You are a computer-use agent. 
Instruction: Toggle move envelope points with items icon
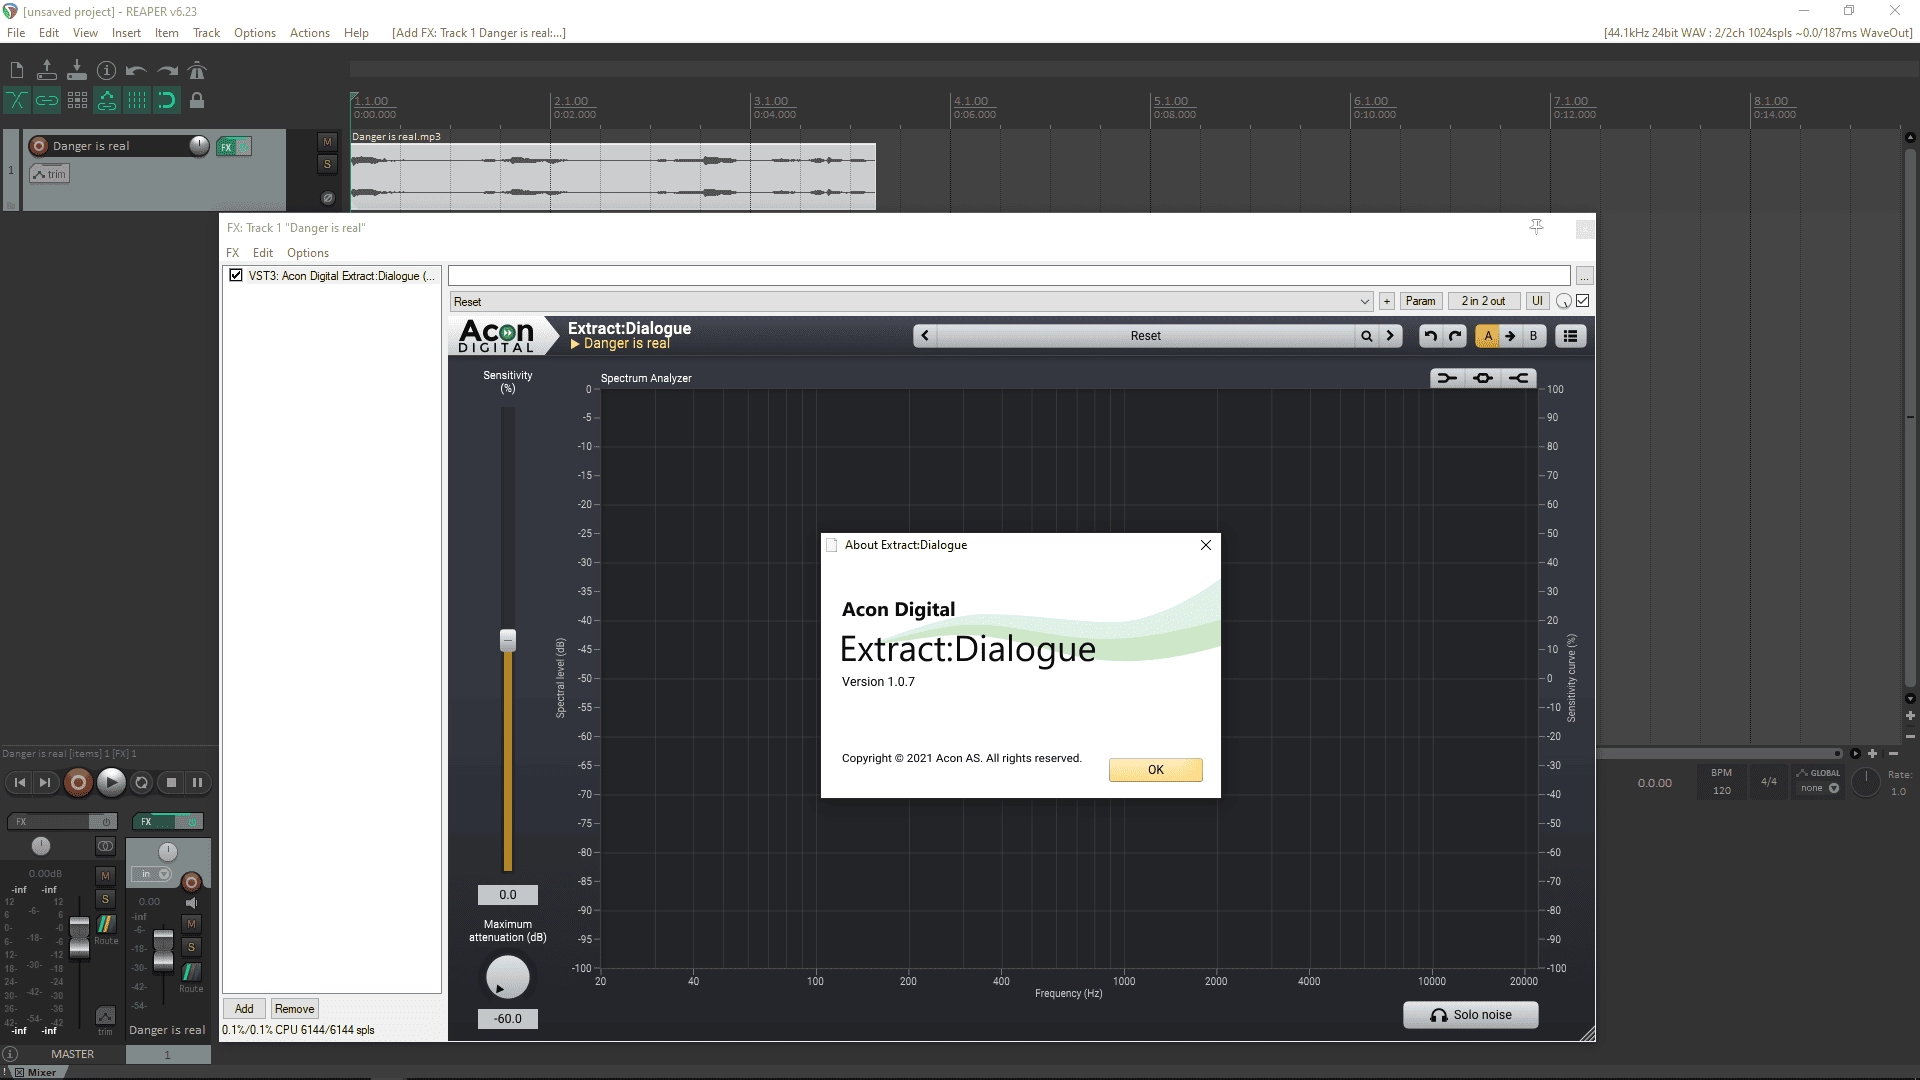107,100
